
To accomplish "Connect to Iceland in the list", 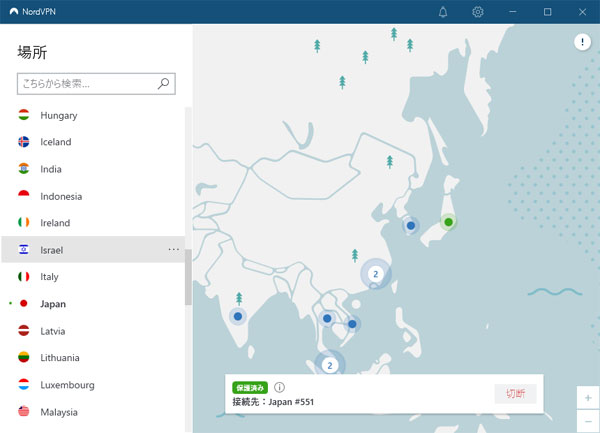I will (93, 142).
